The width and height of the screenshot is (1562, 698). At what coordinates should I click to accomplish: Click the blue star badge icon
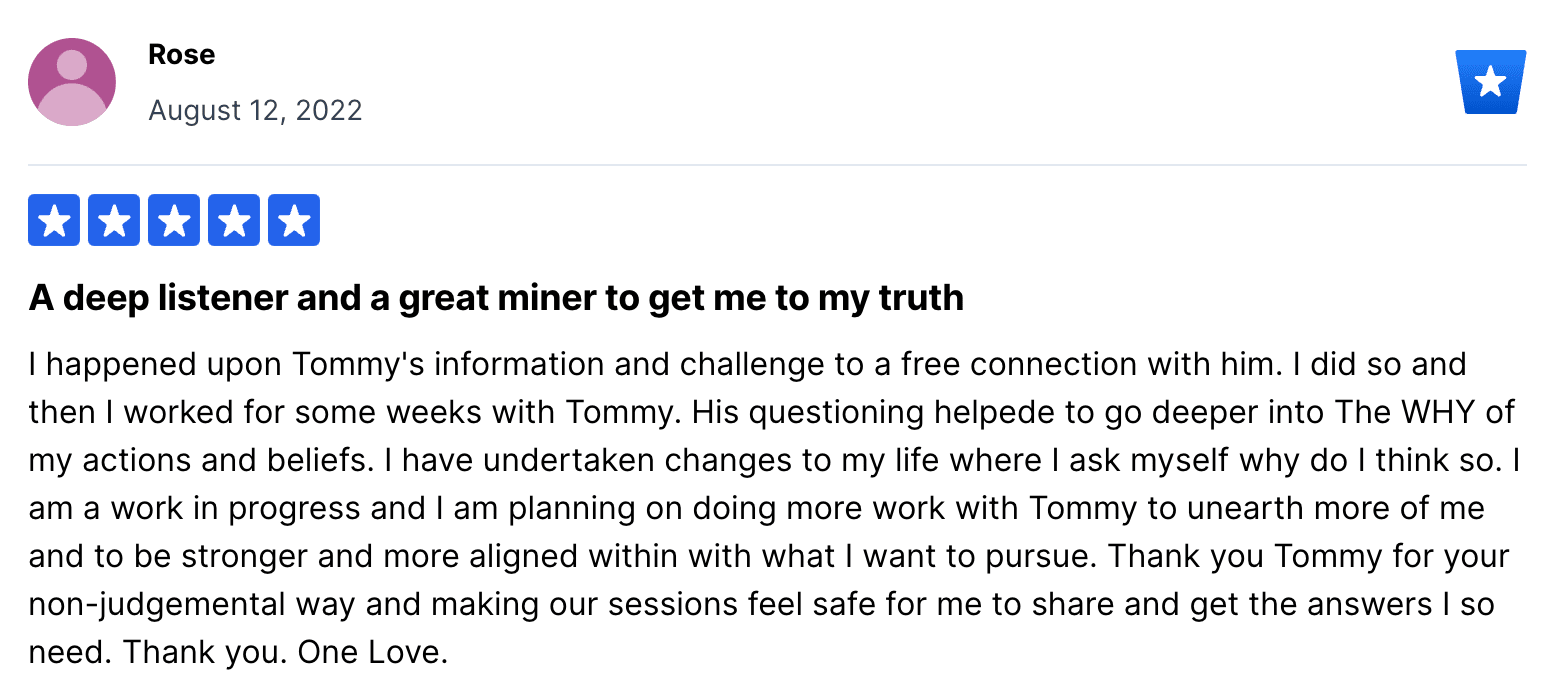(1490, 82)
